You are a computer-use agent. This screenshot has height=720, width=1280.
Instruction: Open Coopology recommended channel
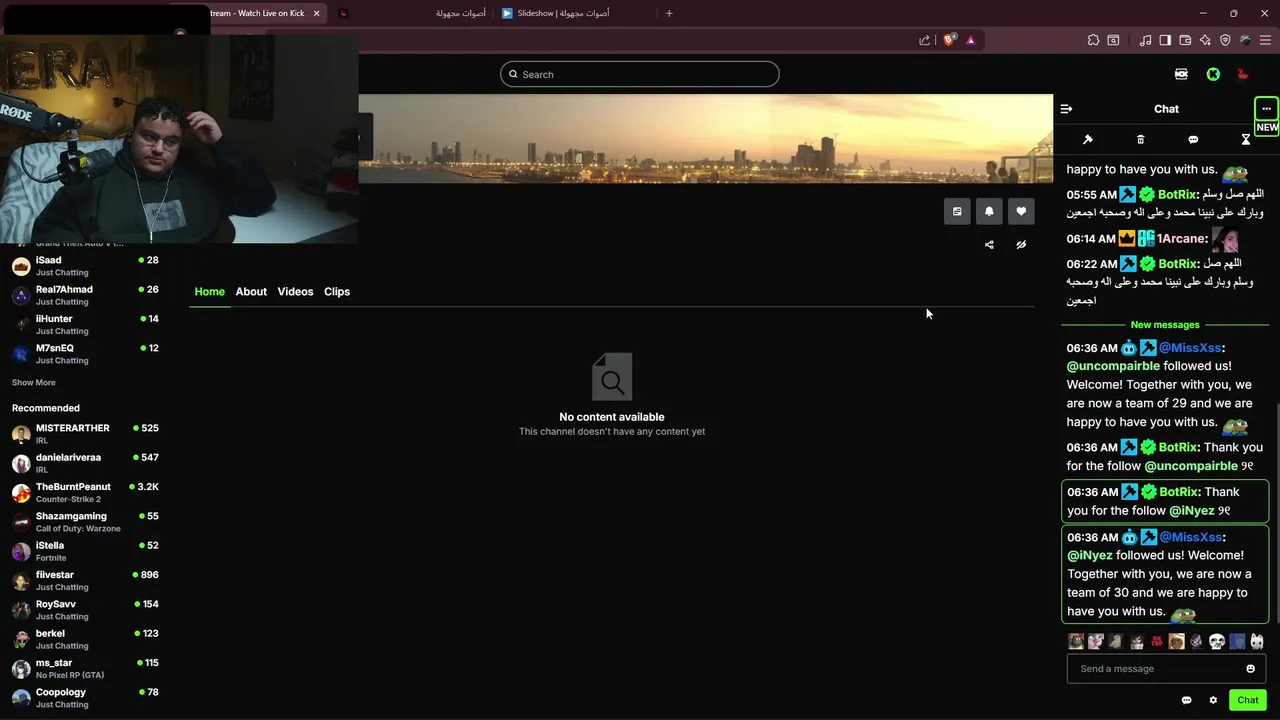click(85, 698)
